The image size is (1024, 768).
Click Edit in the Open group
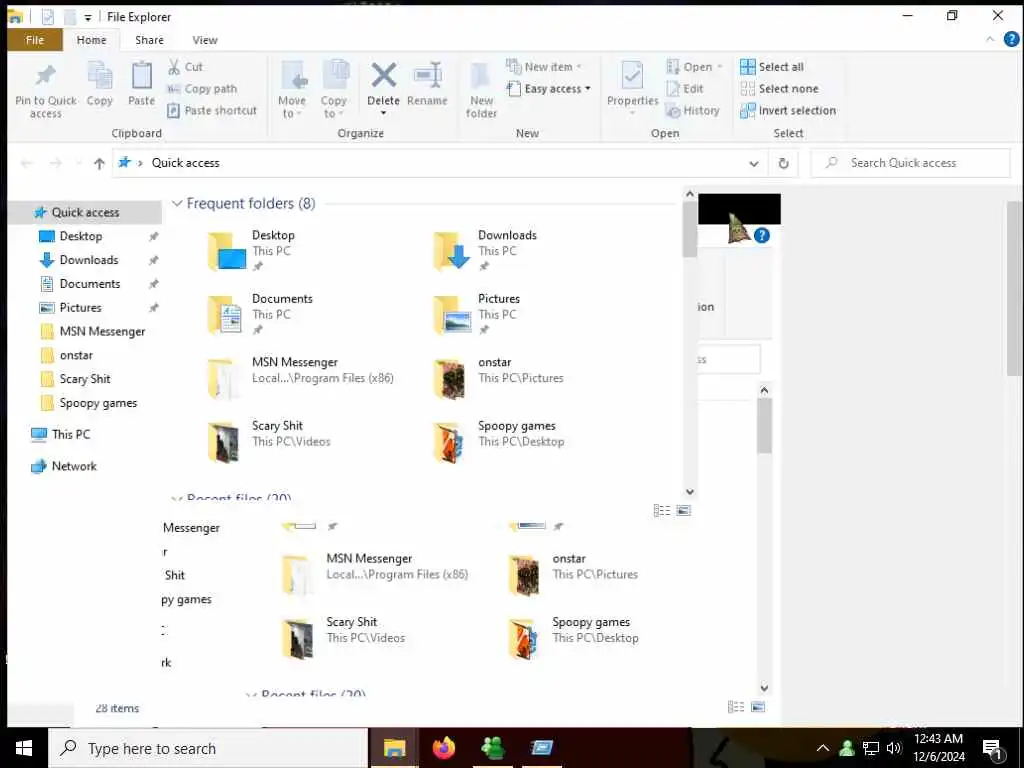tap(685, 89)
